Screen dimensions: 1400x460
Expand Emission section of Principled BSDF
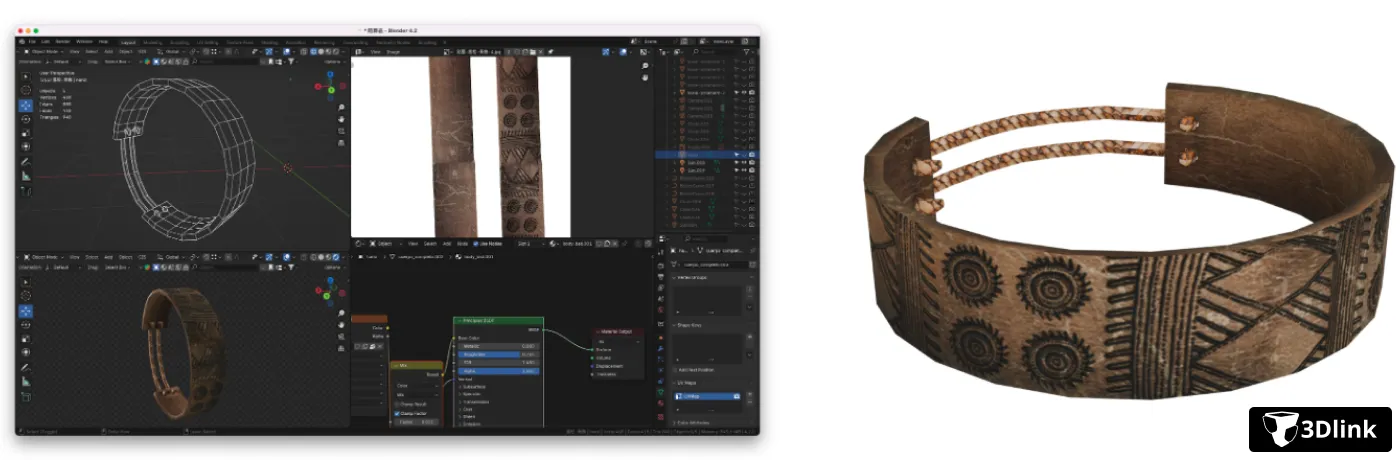470,424
